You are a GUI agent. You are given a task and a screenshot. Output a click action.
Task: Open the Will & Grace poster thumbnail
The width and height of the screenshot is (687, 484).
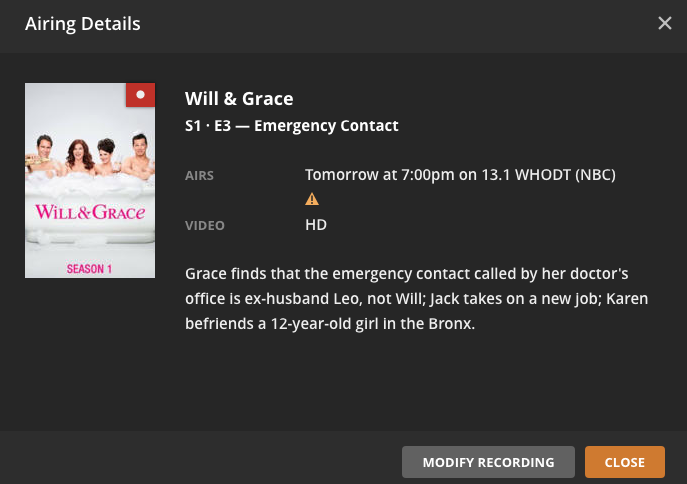90,180
